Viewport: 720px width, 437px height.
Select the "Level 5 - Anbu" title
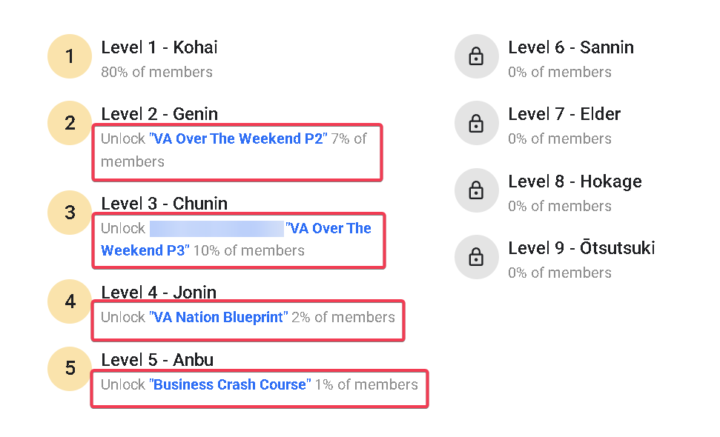coord(157,360)
